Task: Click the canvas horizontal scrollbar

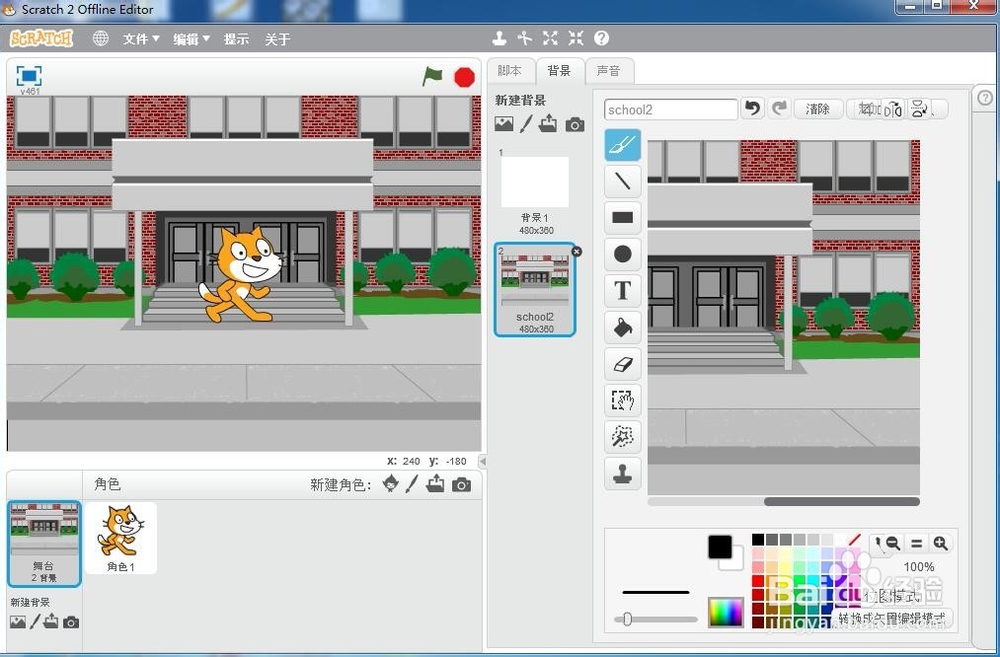Action: (x=842, y=501)
